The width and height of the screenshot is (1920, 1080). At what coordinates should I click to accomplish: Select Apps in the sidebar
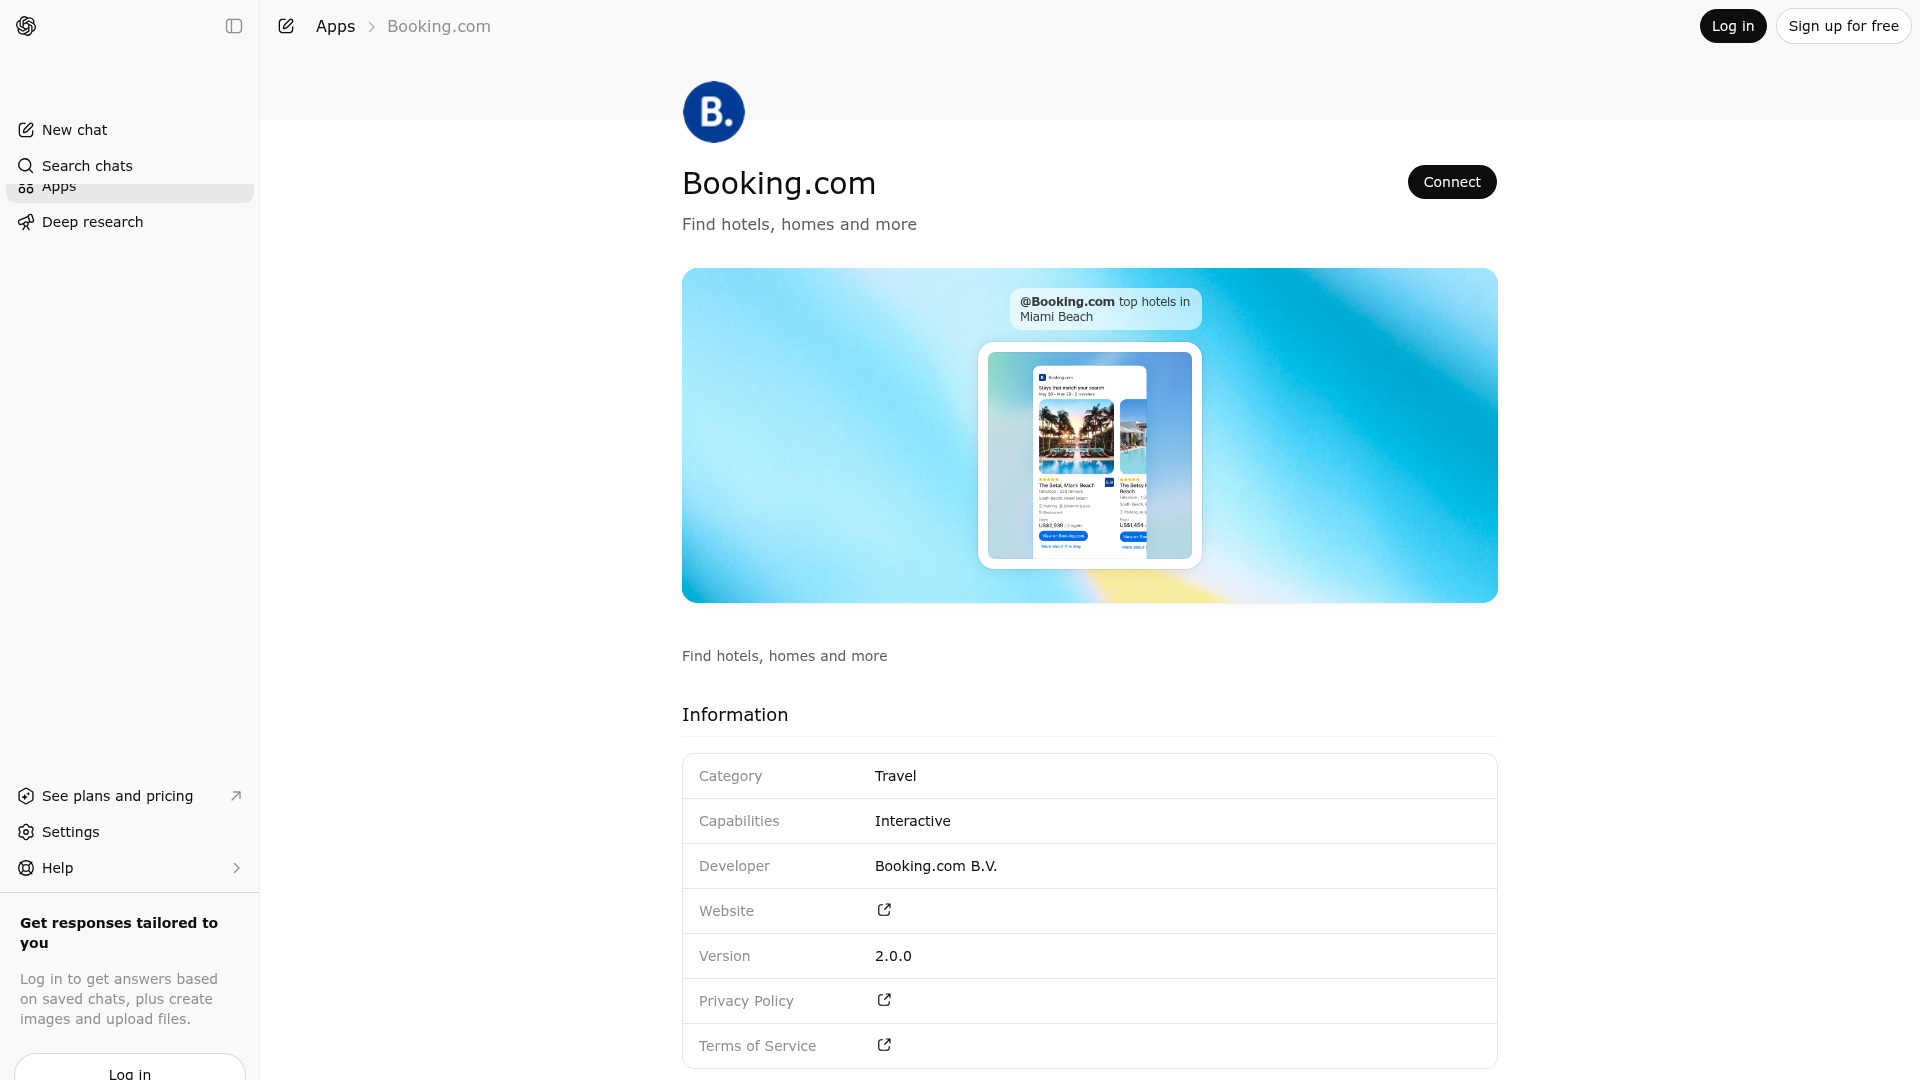[59, 186]
